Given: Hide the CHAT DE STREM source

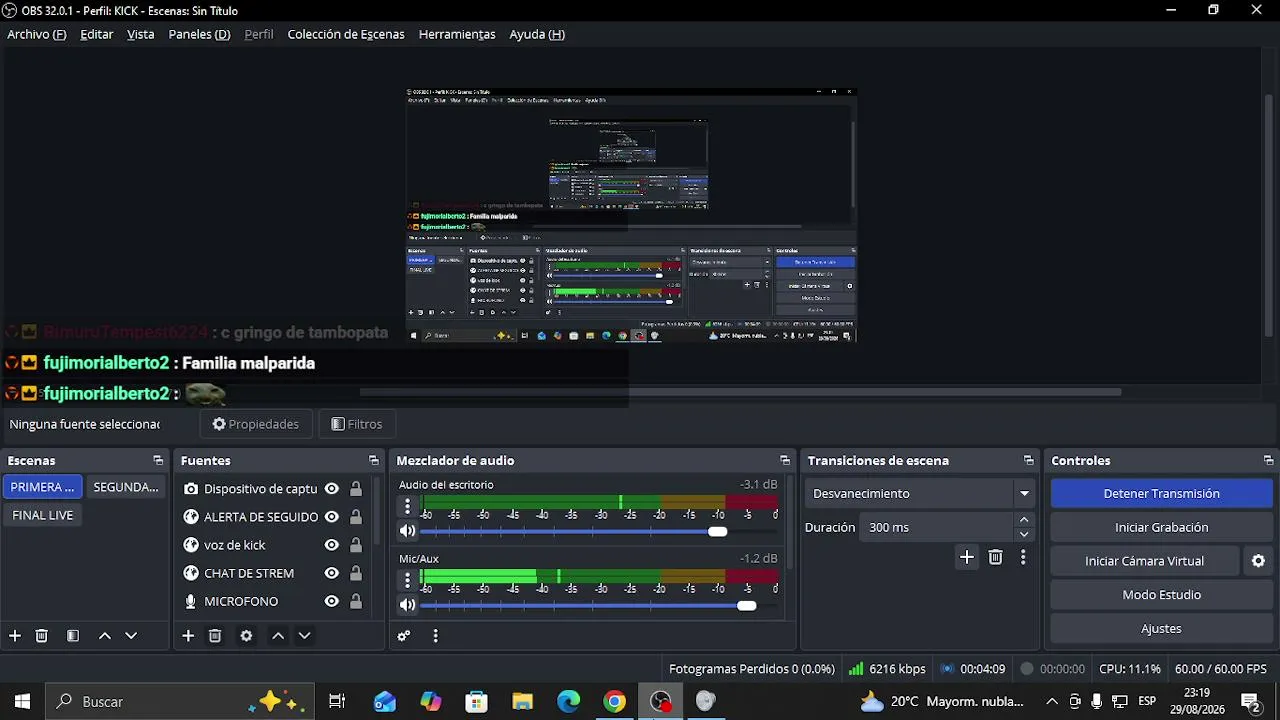Looking at the screenshot, I should tap(331, 573).
